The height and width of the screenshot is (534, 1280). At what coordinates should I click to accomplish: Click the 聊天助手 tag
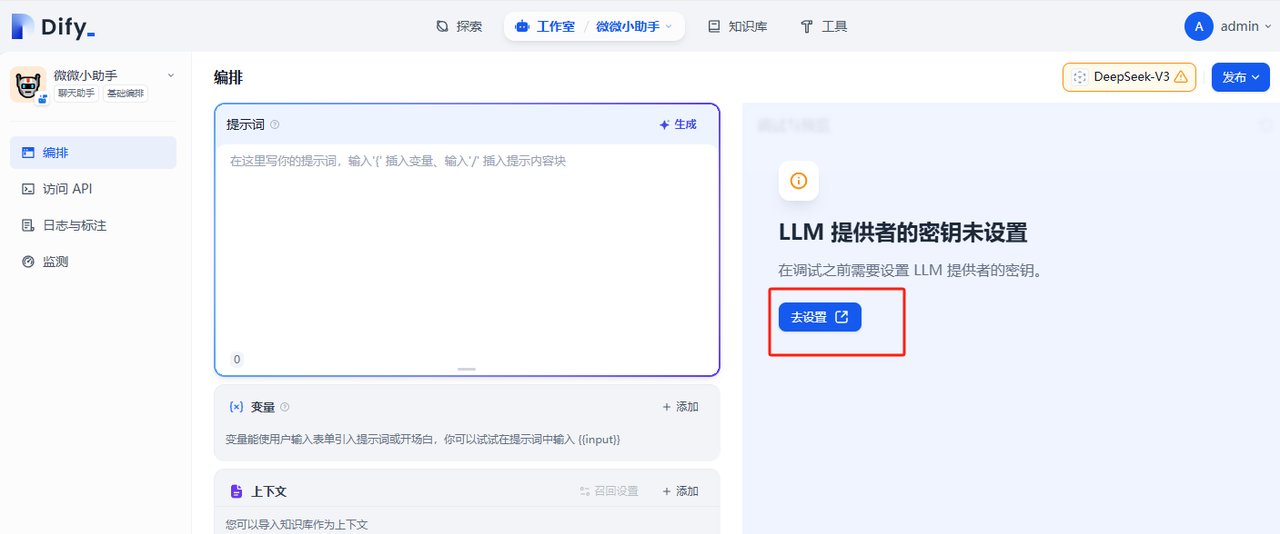pyautogui.click(x=76, y=94)
